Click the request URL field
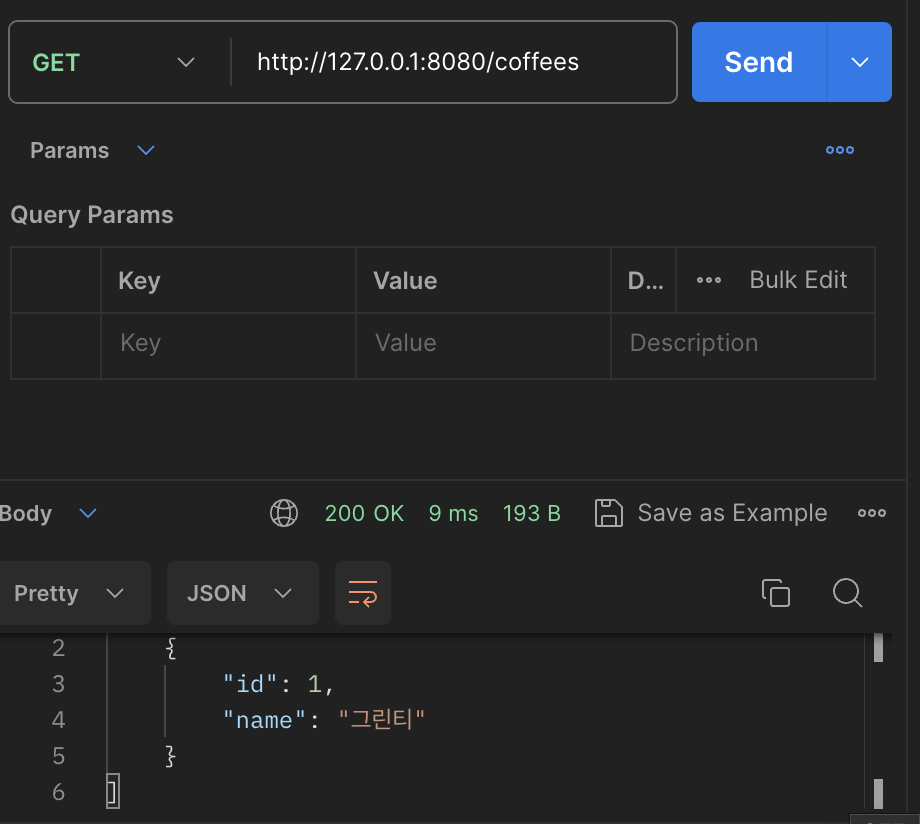The image size is (920, 824). click(450, 62)
